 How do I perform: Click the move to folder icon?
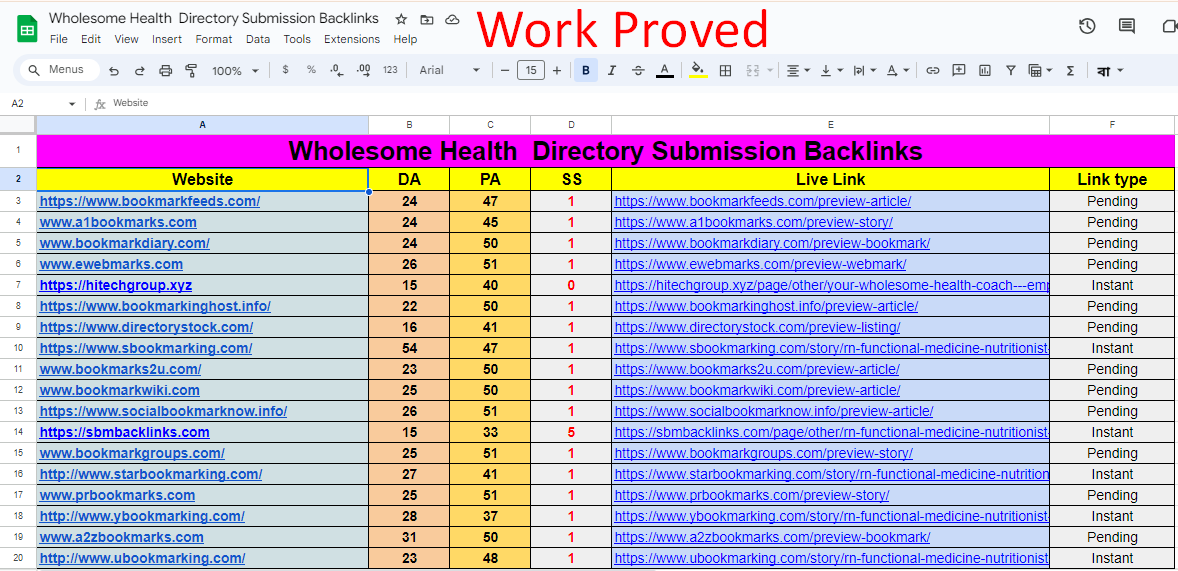(x=427, y=20)
